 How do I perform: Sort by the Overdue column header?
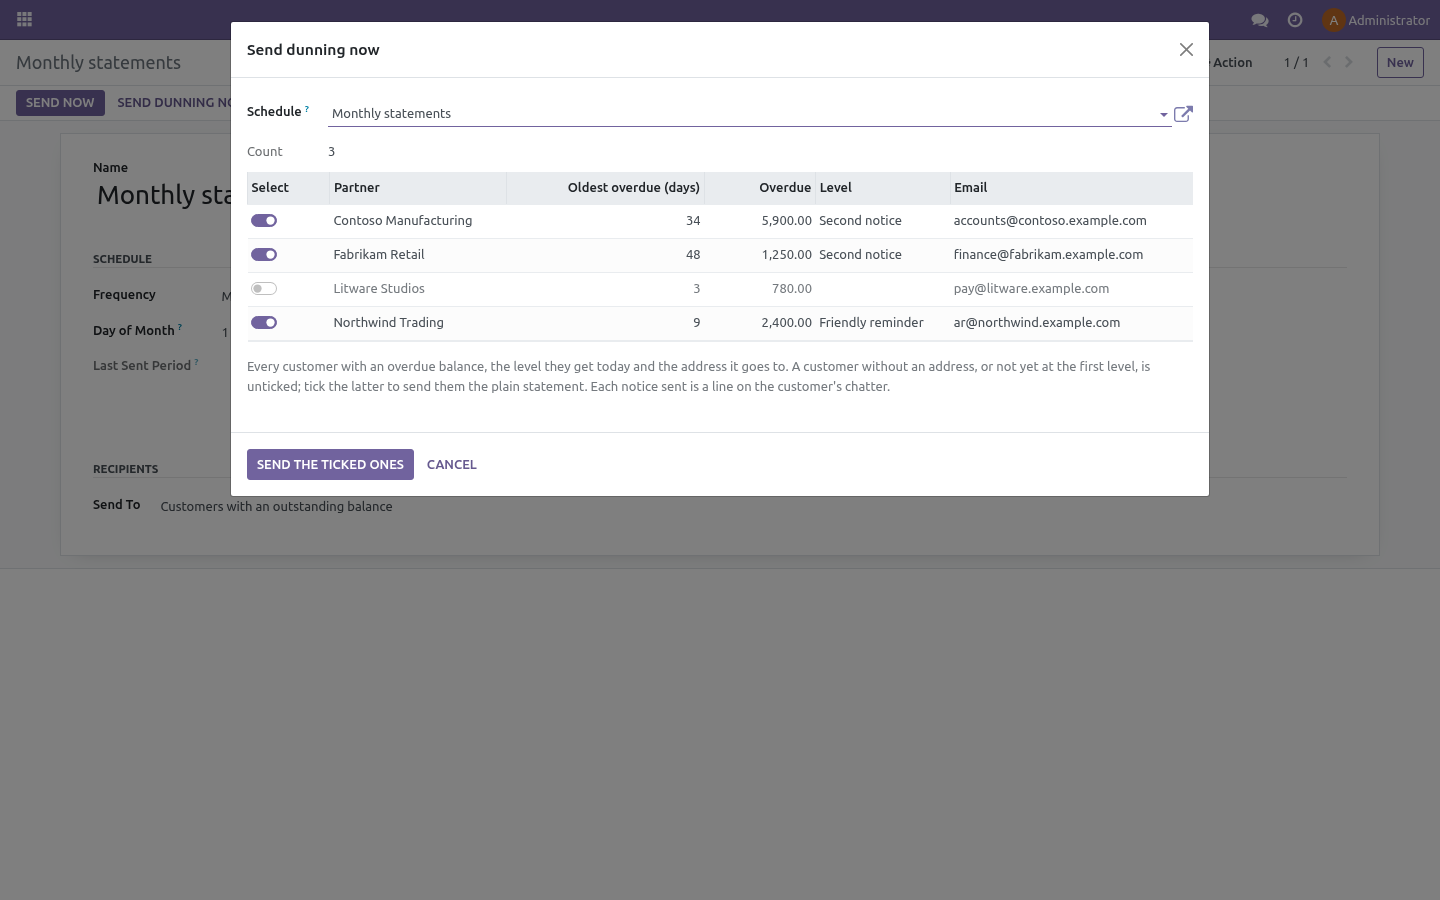click(760, 188)
